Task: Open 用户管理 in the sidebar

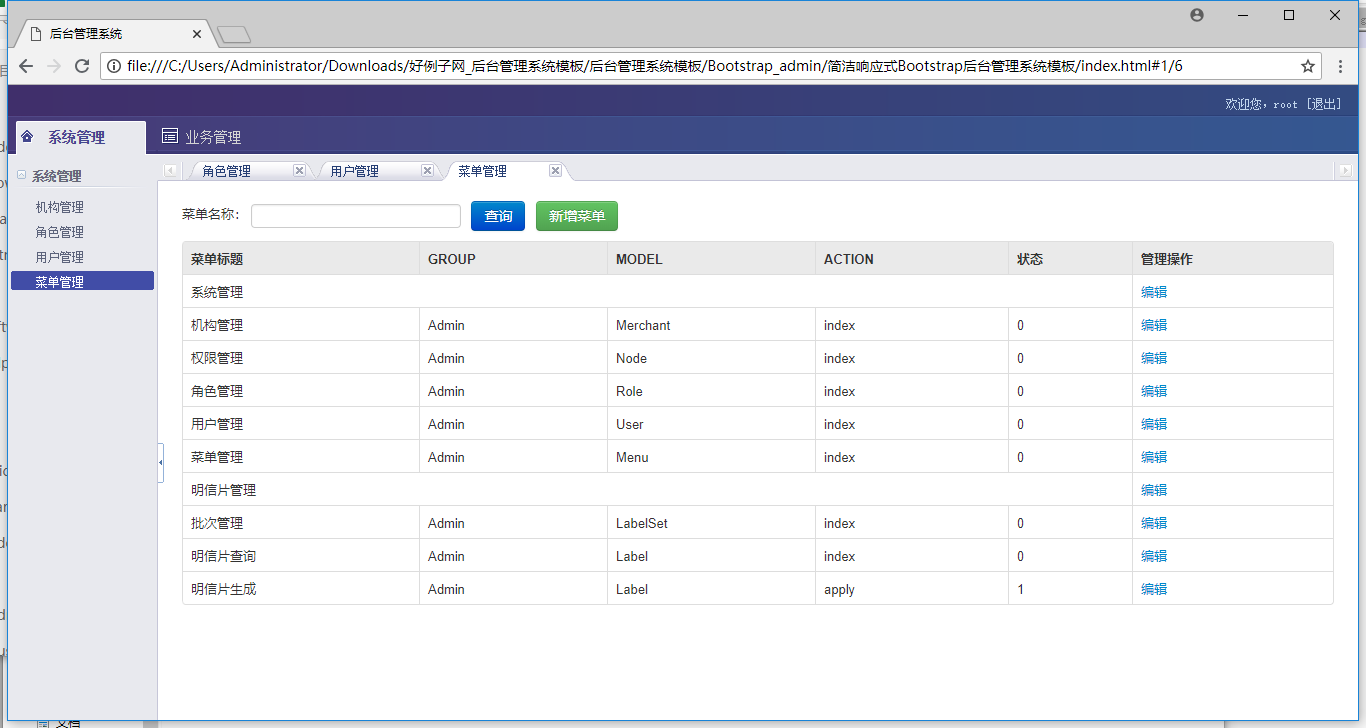Action: [60, 257]
